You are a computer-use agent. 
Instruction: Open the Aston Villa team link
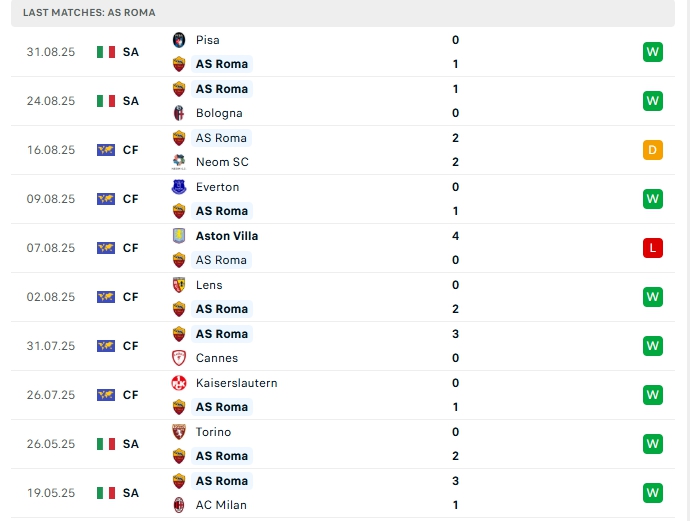[x=227, y=236]
